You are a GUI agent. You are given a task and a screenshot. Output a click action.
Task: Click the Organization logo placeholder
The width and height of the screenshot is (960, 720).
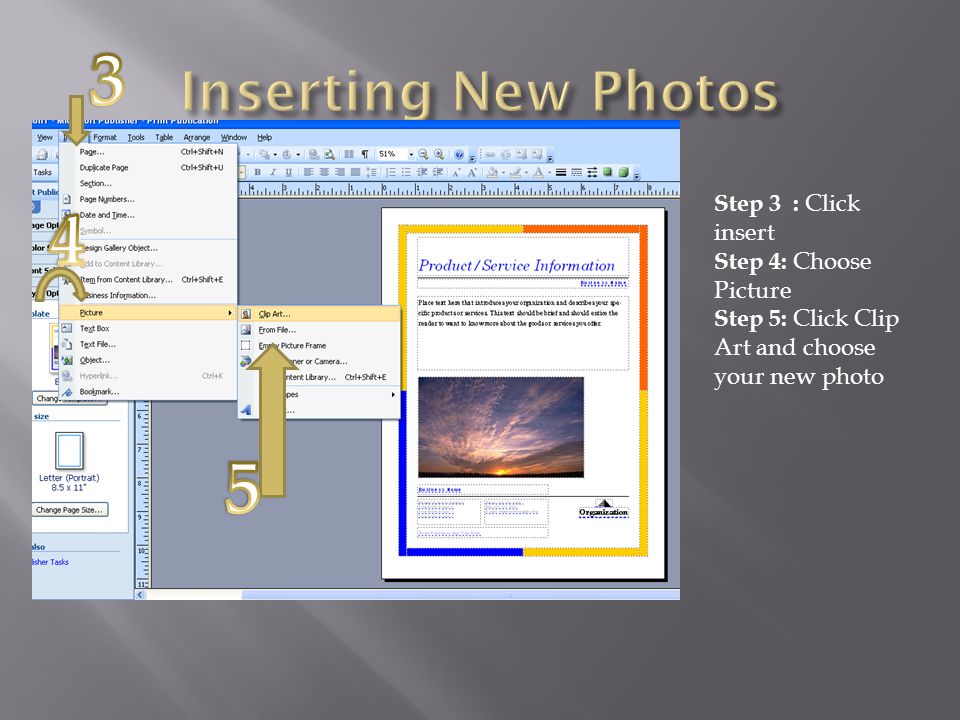click(604, 509)
